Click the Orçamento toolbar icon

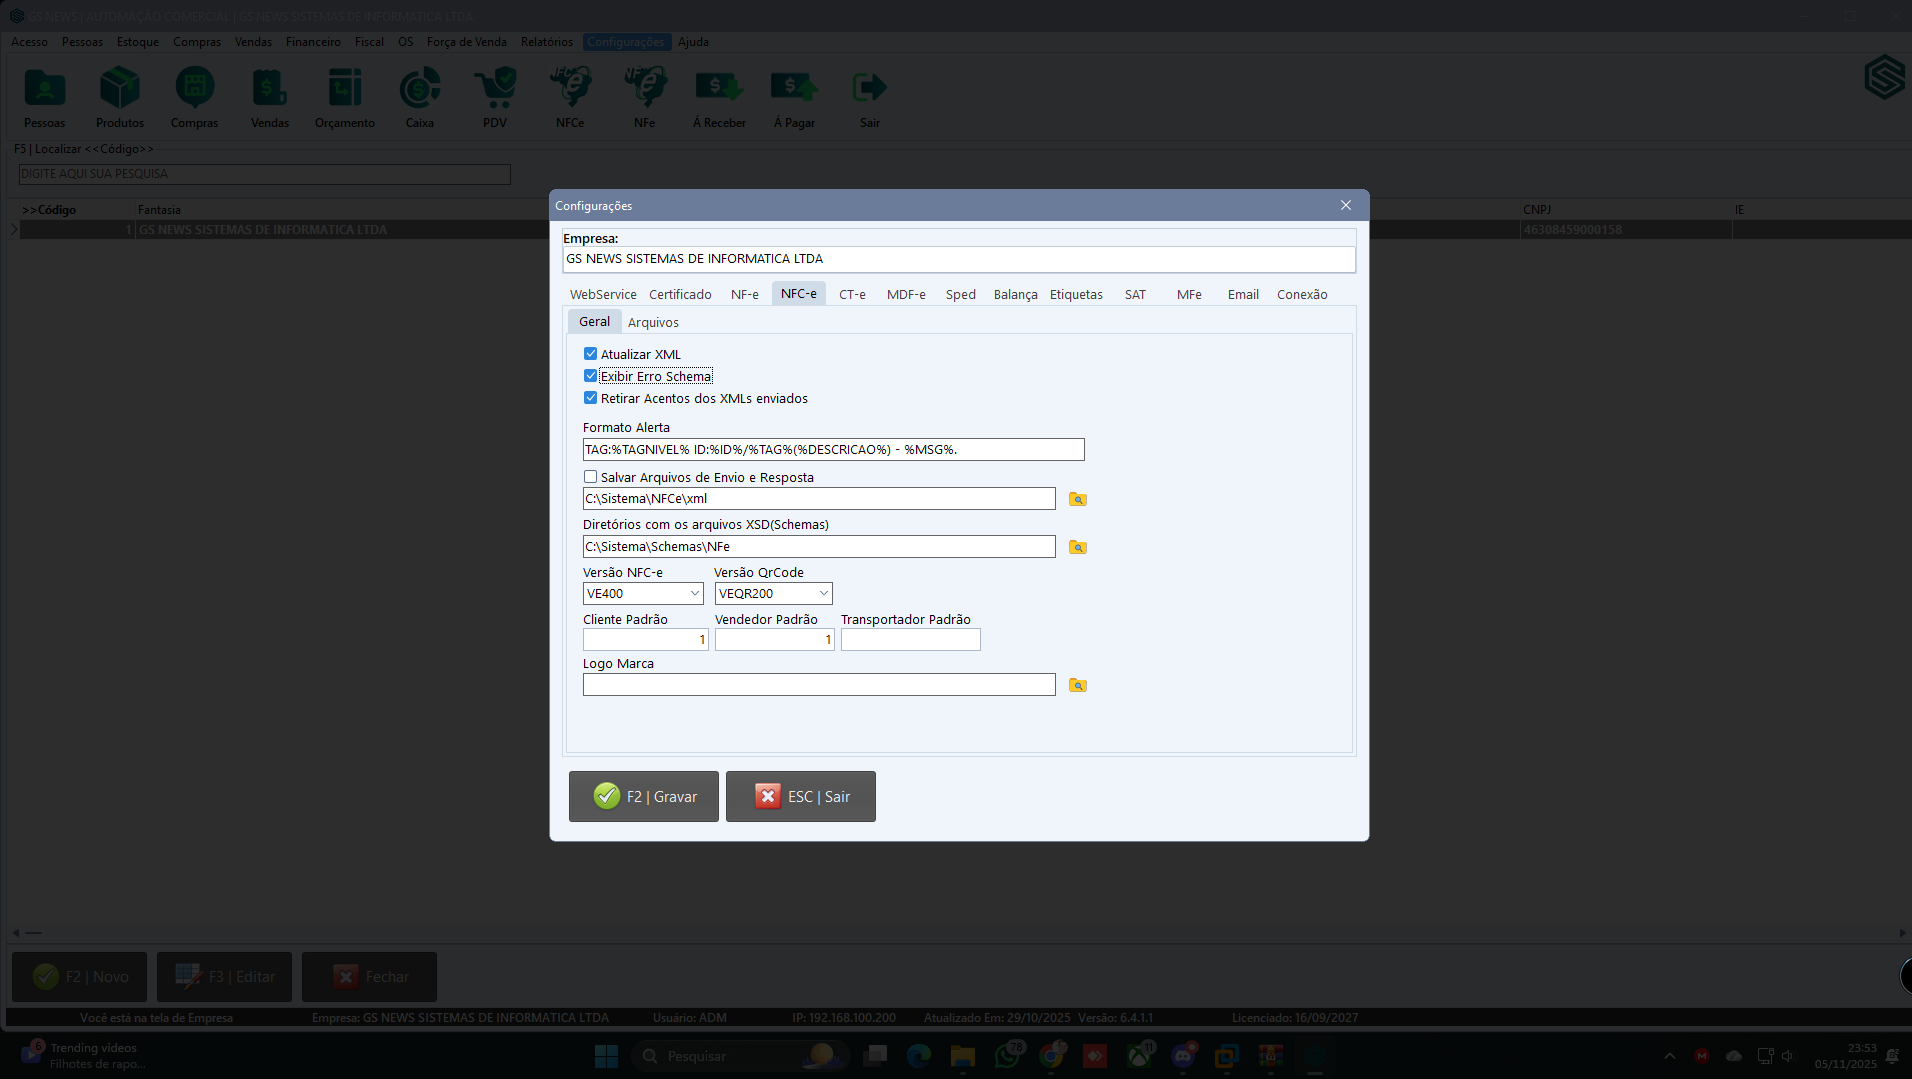[x=344, y=95]
